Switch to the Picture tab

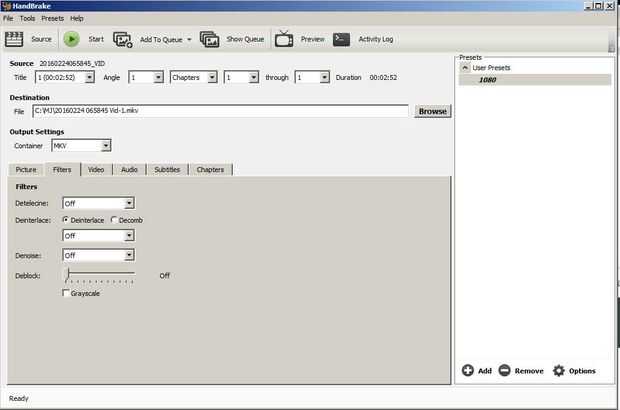[26, 170]
